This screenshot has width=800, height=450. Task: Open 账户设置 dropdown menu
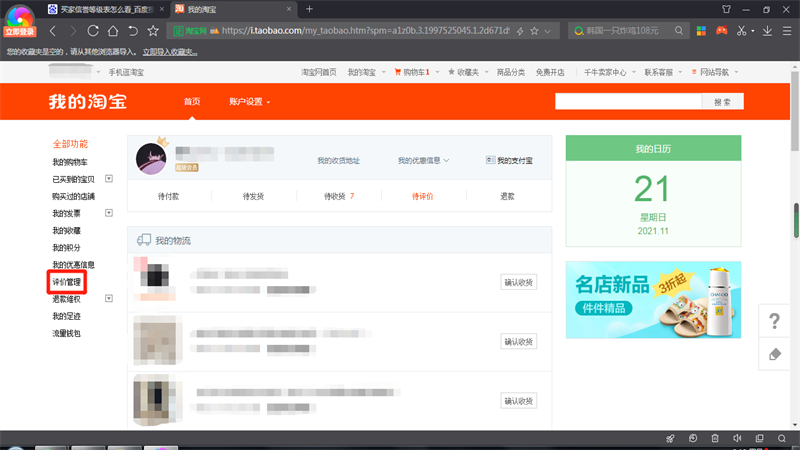tap(249, 102)
